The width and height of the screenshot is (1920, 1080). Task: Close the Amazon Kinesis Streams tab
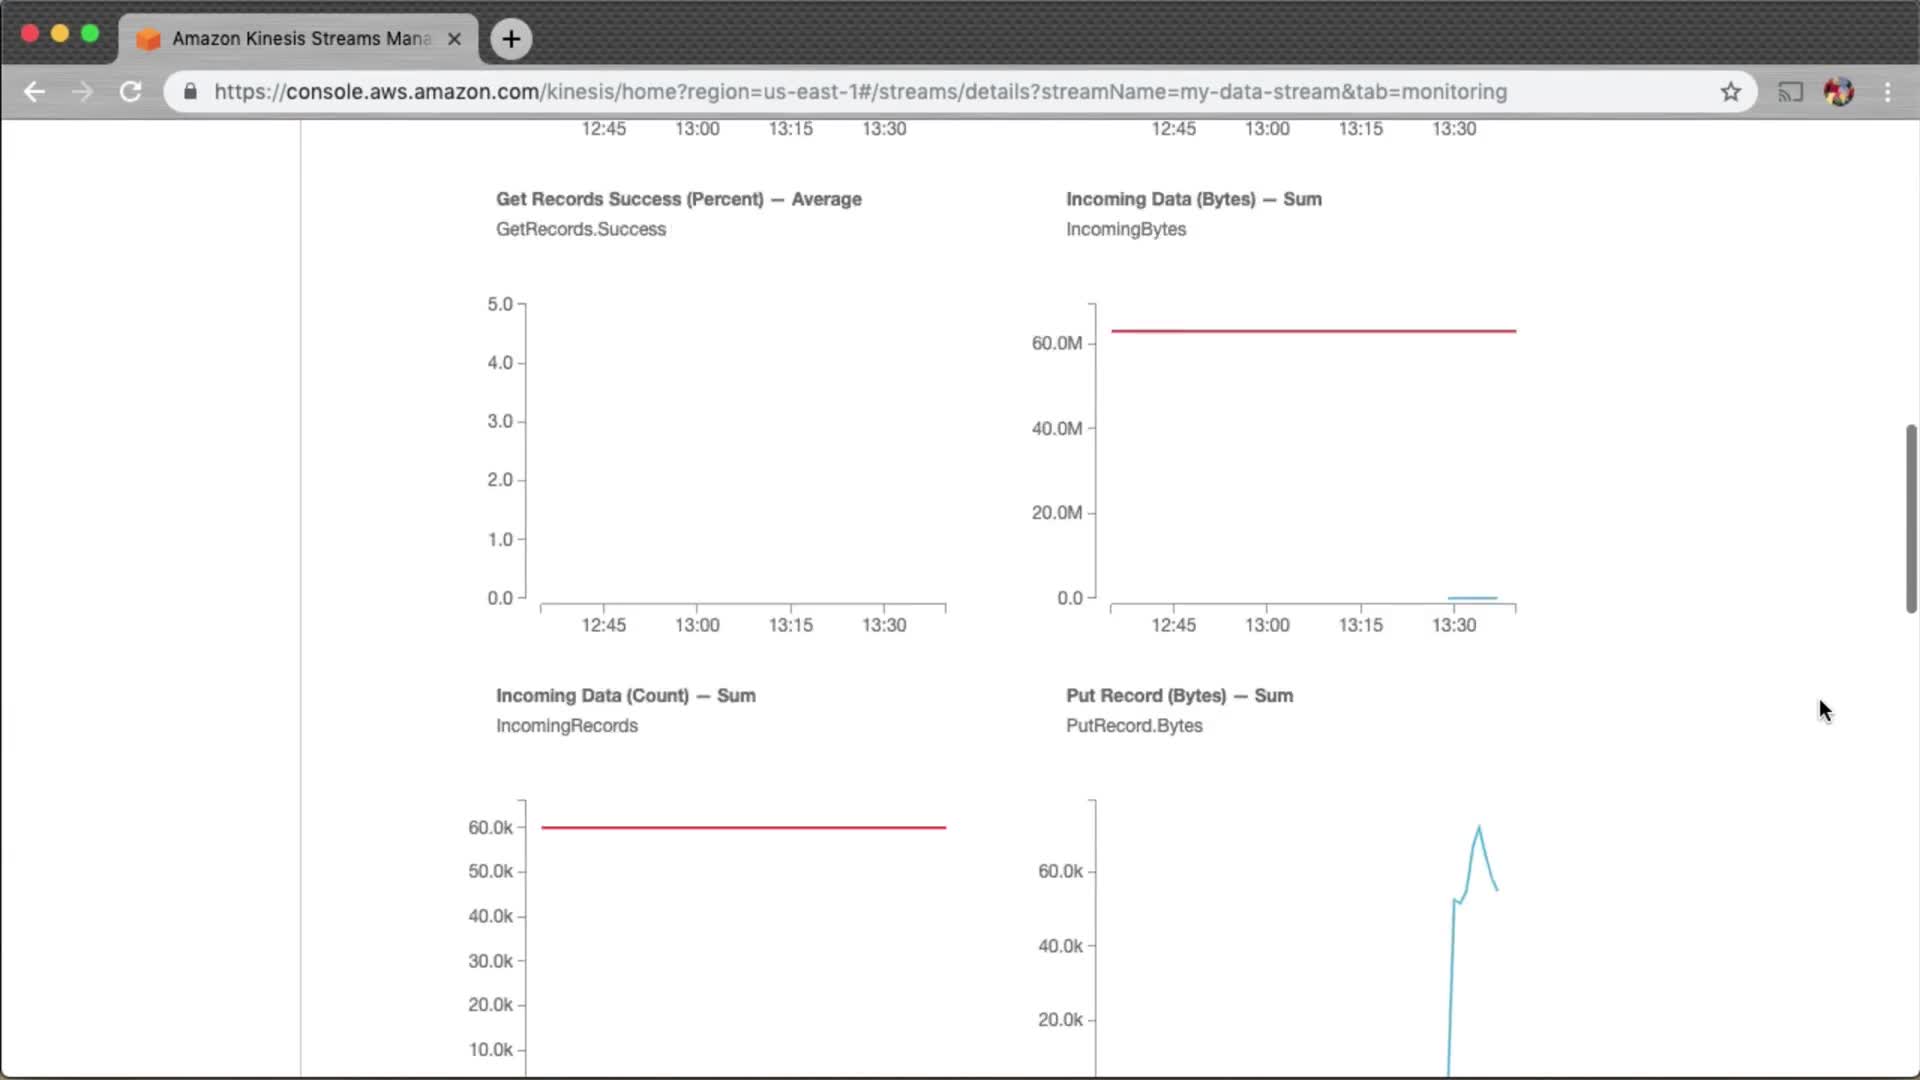coord(454,39)
